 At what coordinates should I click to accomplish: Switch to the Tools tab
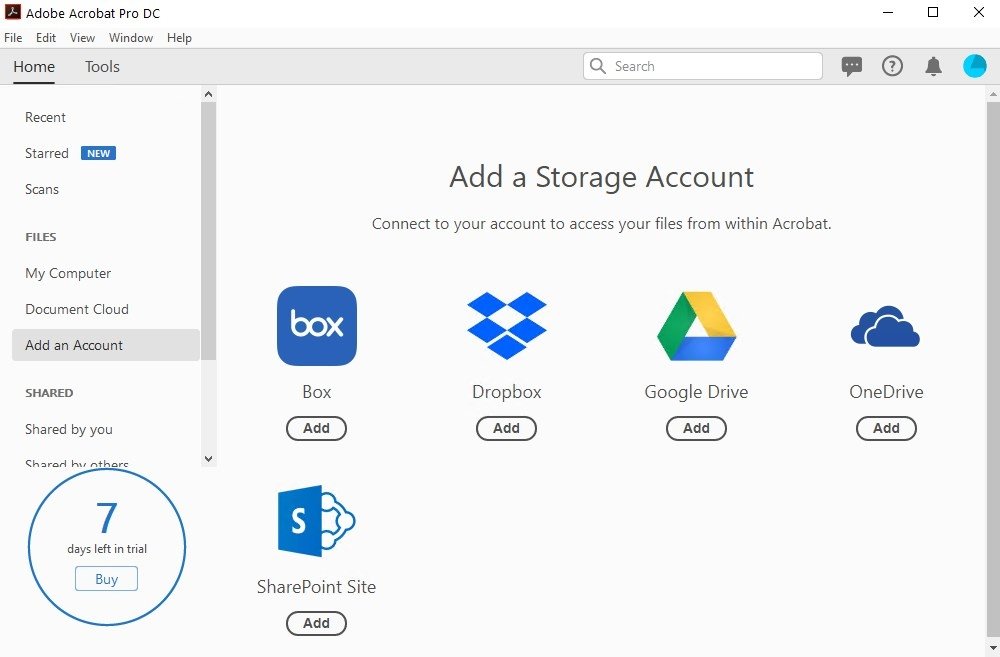[x=102, y=66]
